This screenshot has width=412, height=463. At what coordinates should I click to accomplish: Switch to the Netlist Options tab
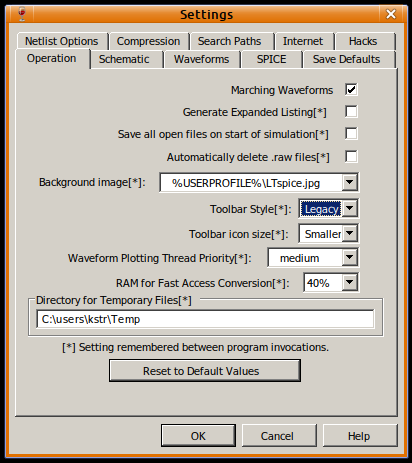pos(62,41)
